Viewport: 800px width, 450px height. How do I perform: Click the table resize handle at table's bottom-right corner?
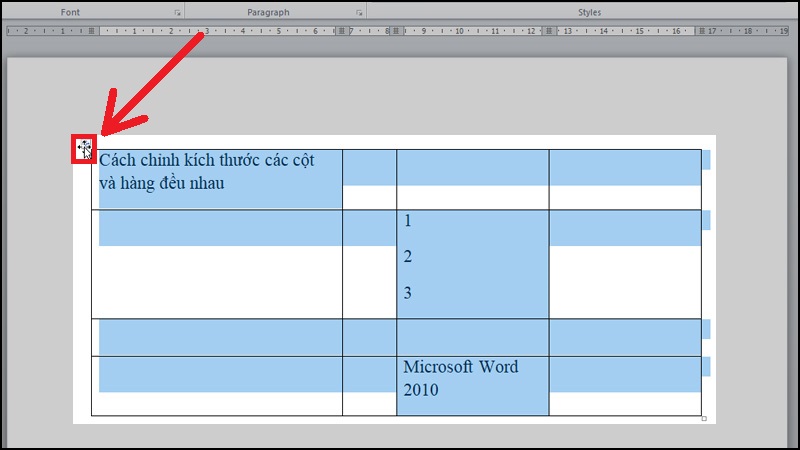coord(704,418)
